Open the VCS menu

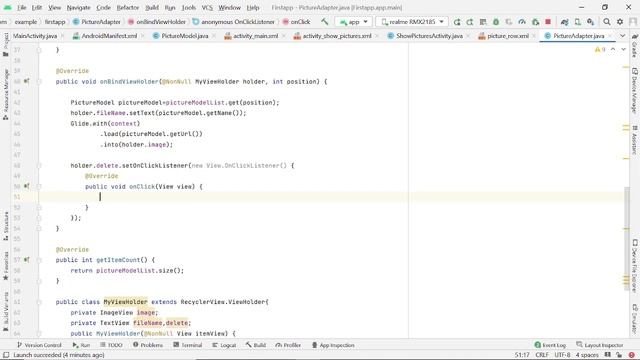click(x=207, y=7)
